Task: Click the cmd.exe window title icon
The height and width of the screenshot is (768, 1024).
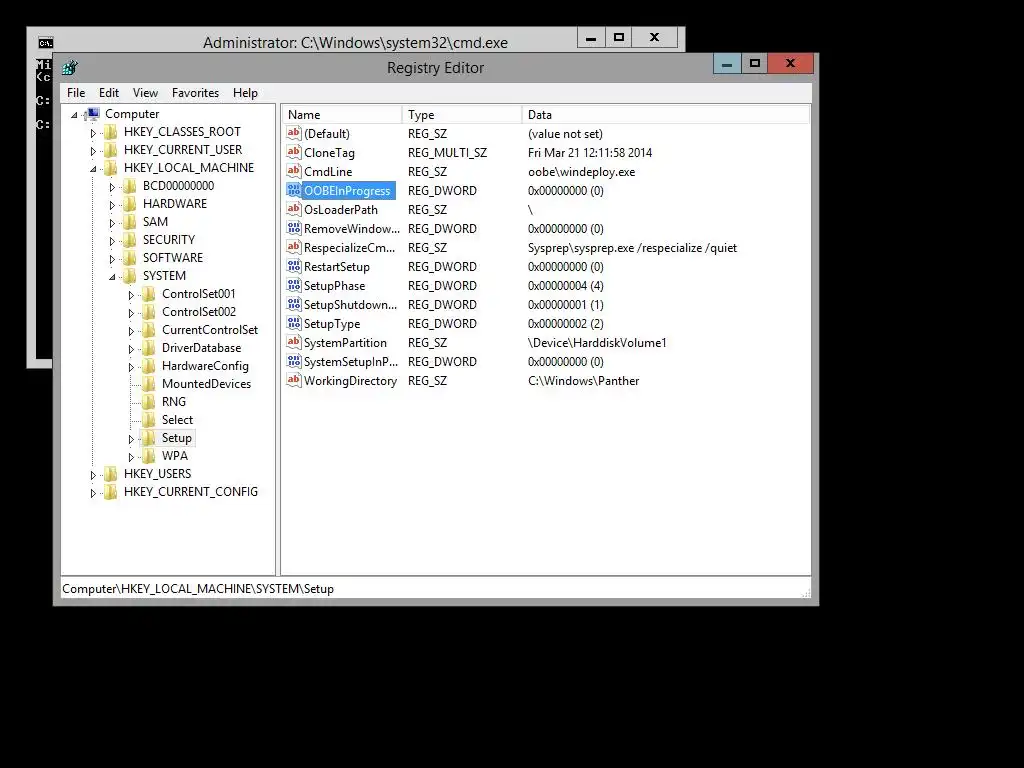Action: (x=45, y=43)
